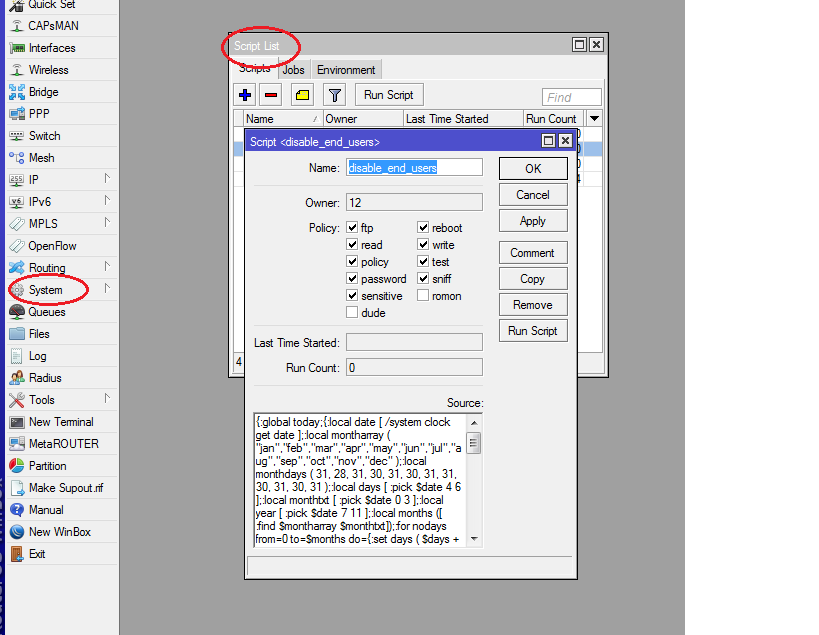Open the Log menu icon
Viewport: 819px width, 635px height.
(17, 356)
